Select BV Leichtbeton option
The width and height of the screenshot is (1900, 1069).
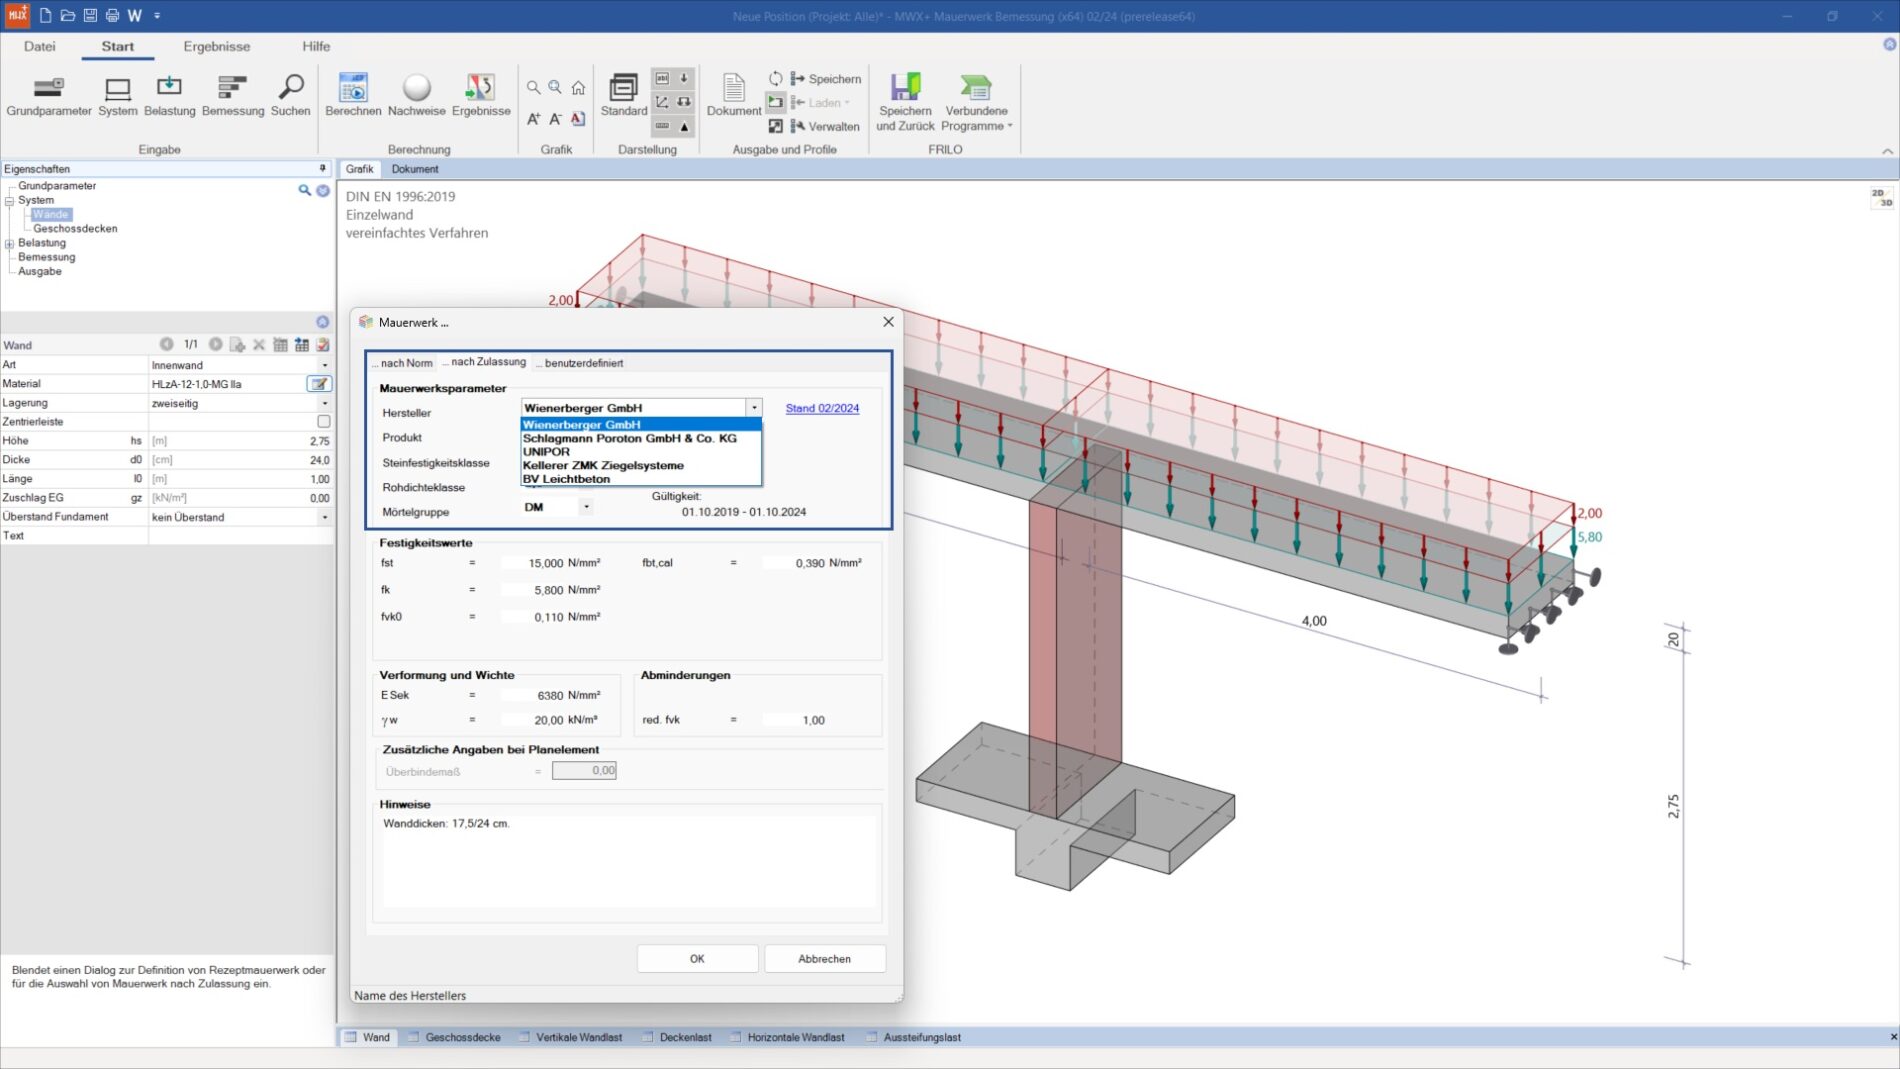(640, 479)
